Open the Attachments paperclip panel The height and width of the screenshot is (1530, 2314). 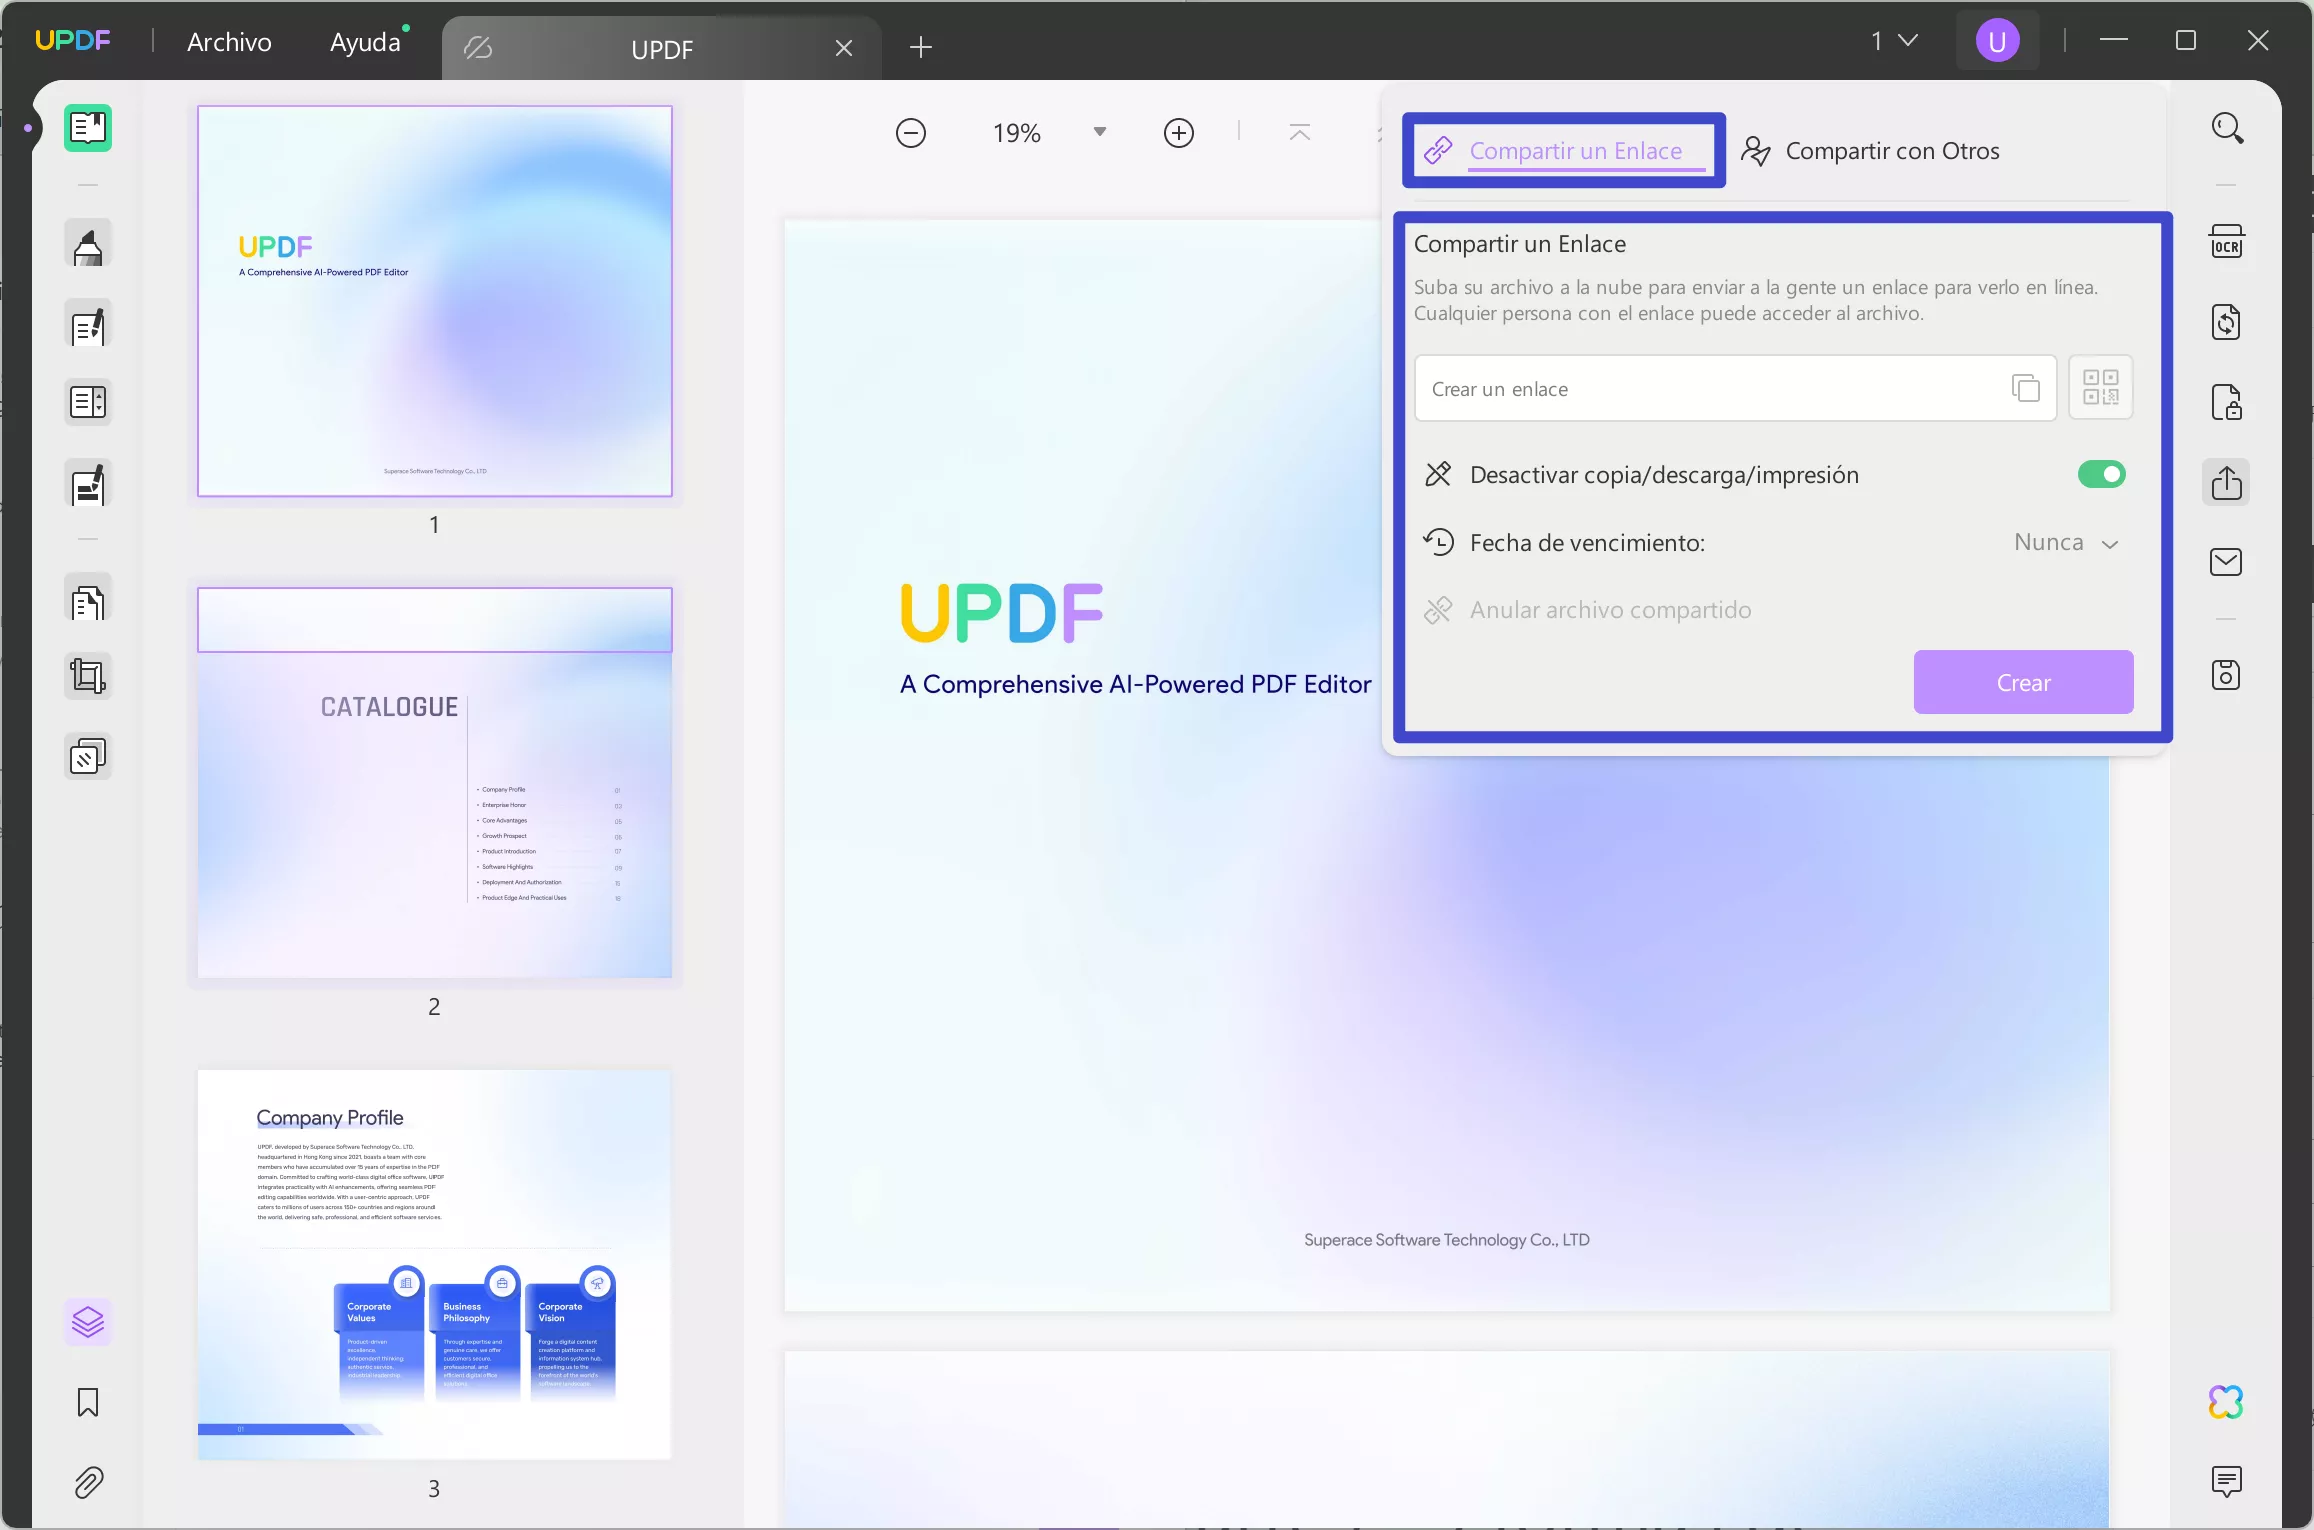tap(88, 1482)
